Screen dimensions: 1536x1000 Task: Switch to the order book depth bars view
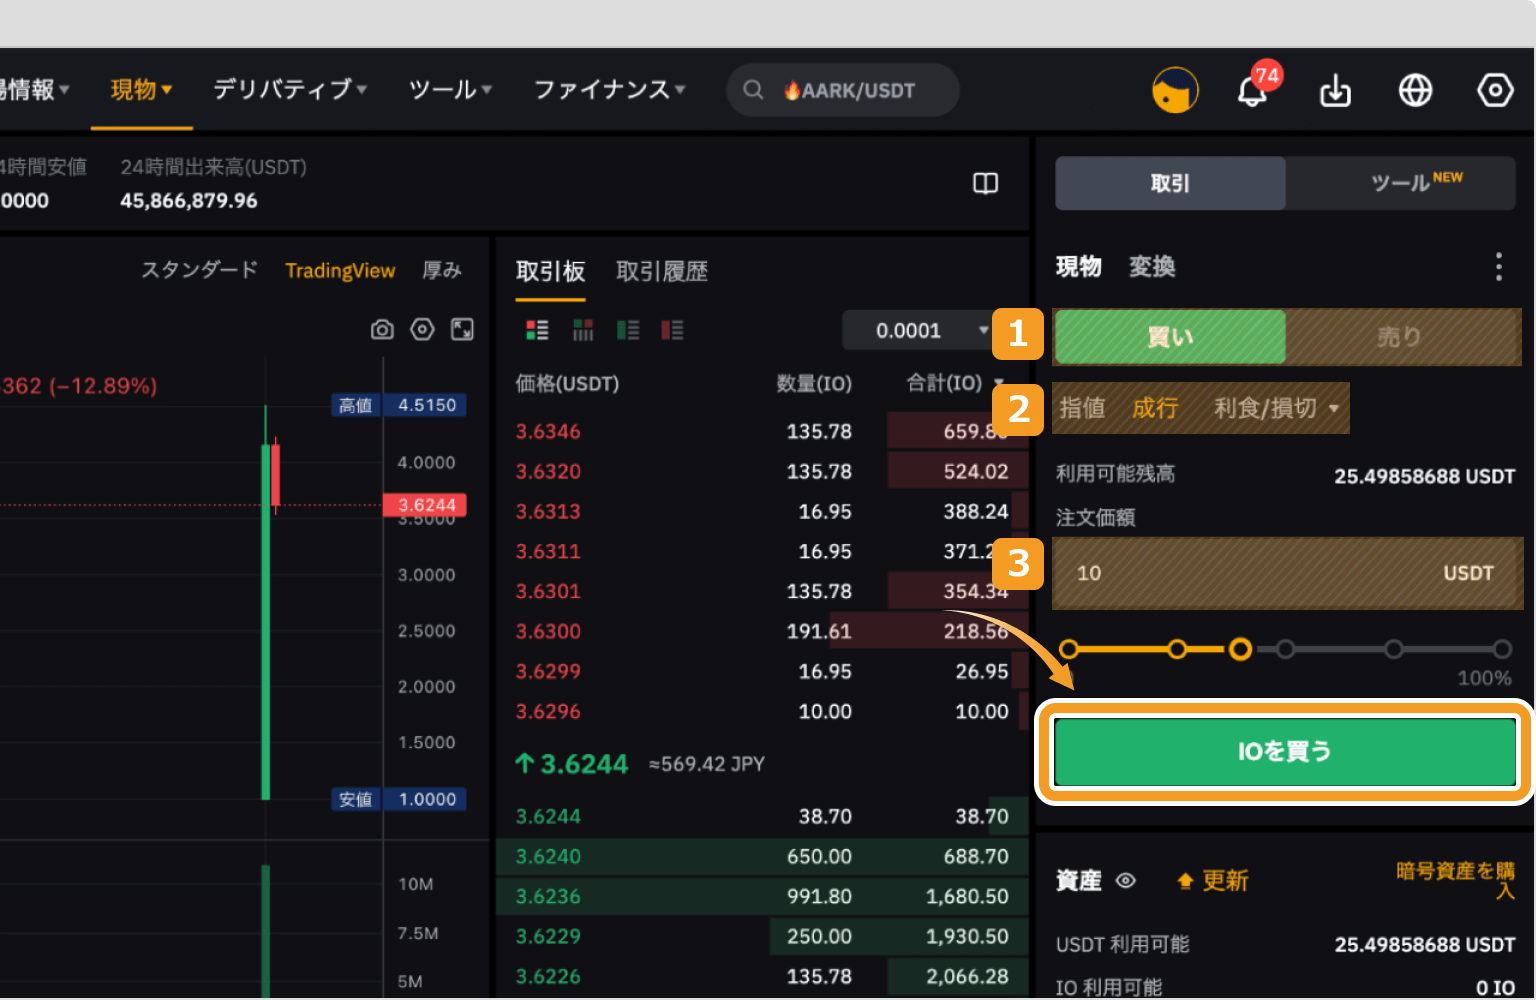[x=583, y=330]
